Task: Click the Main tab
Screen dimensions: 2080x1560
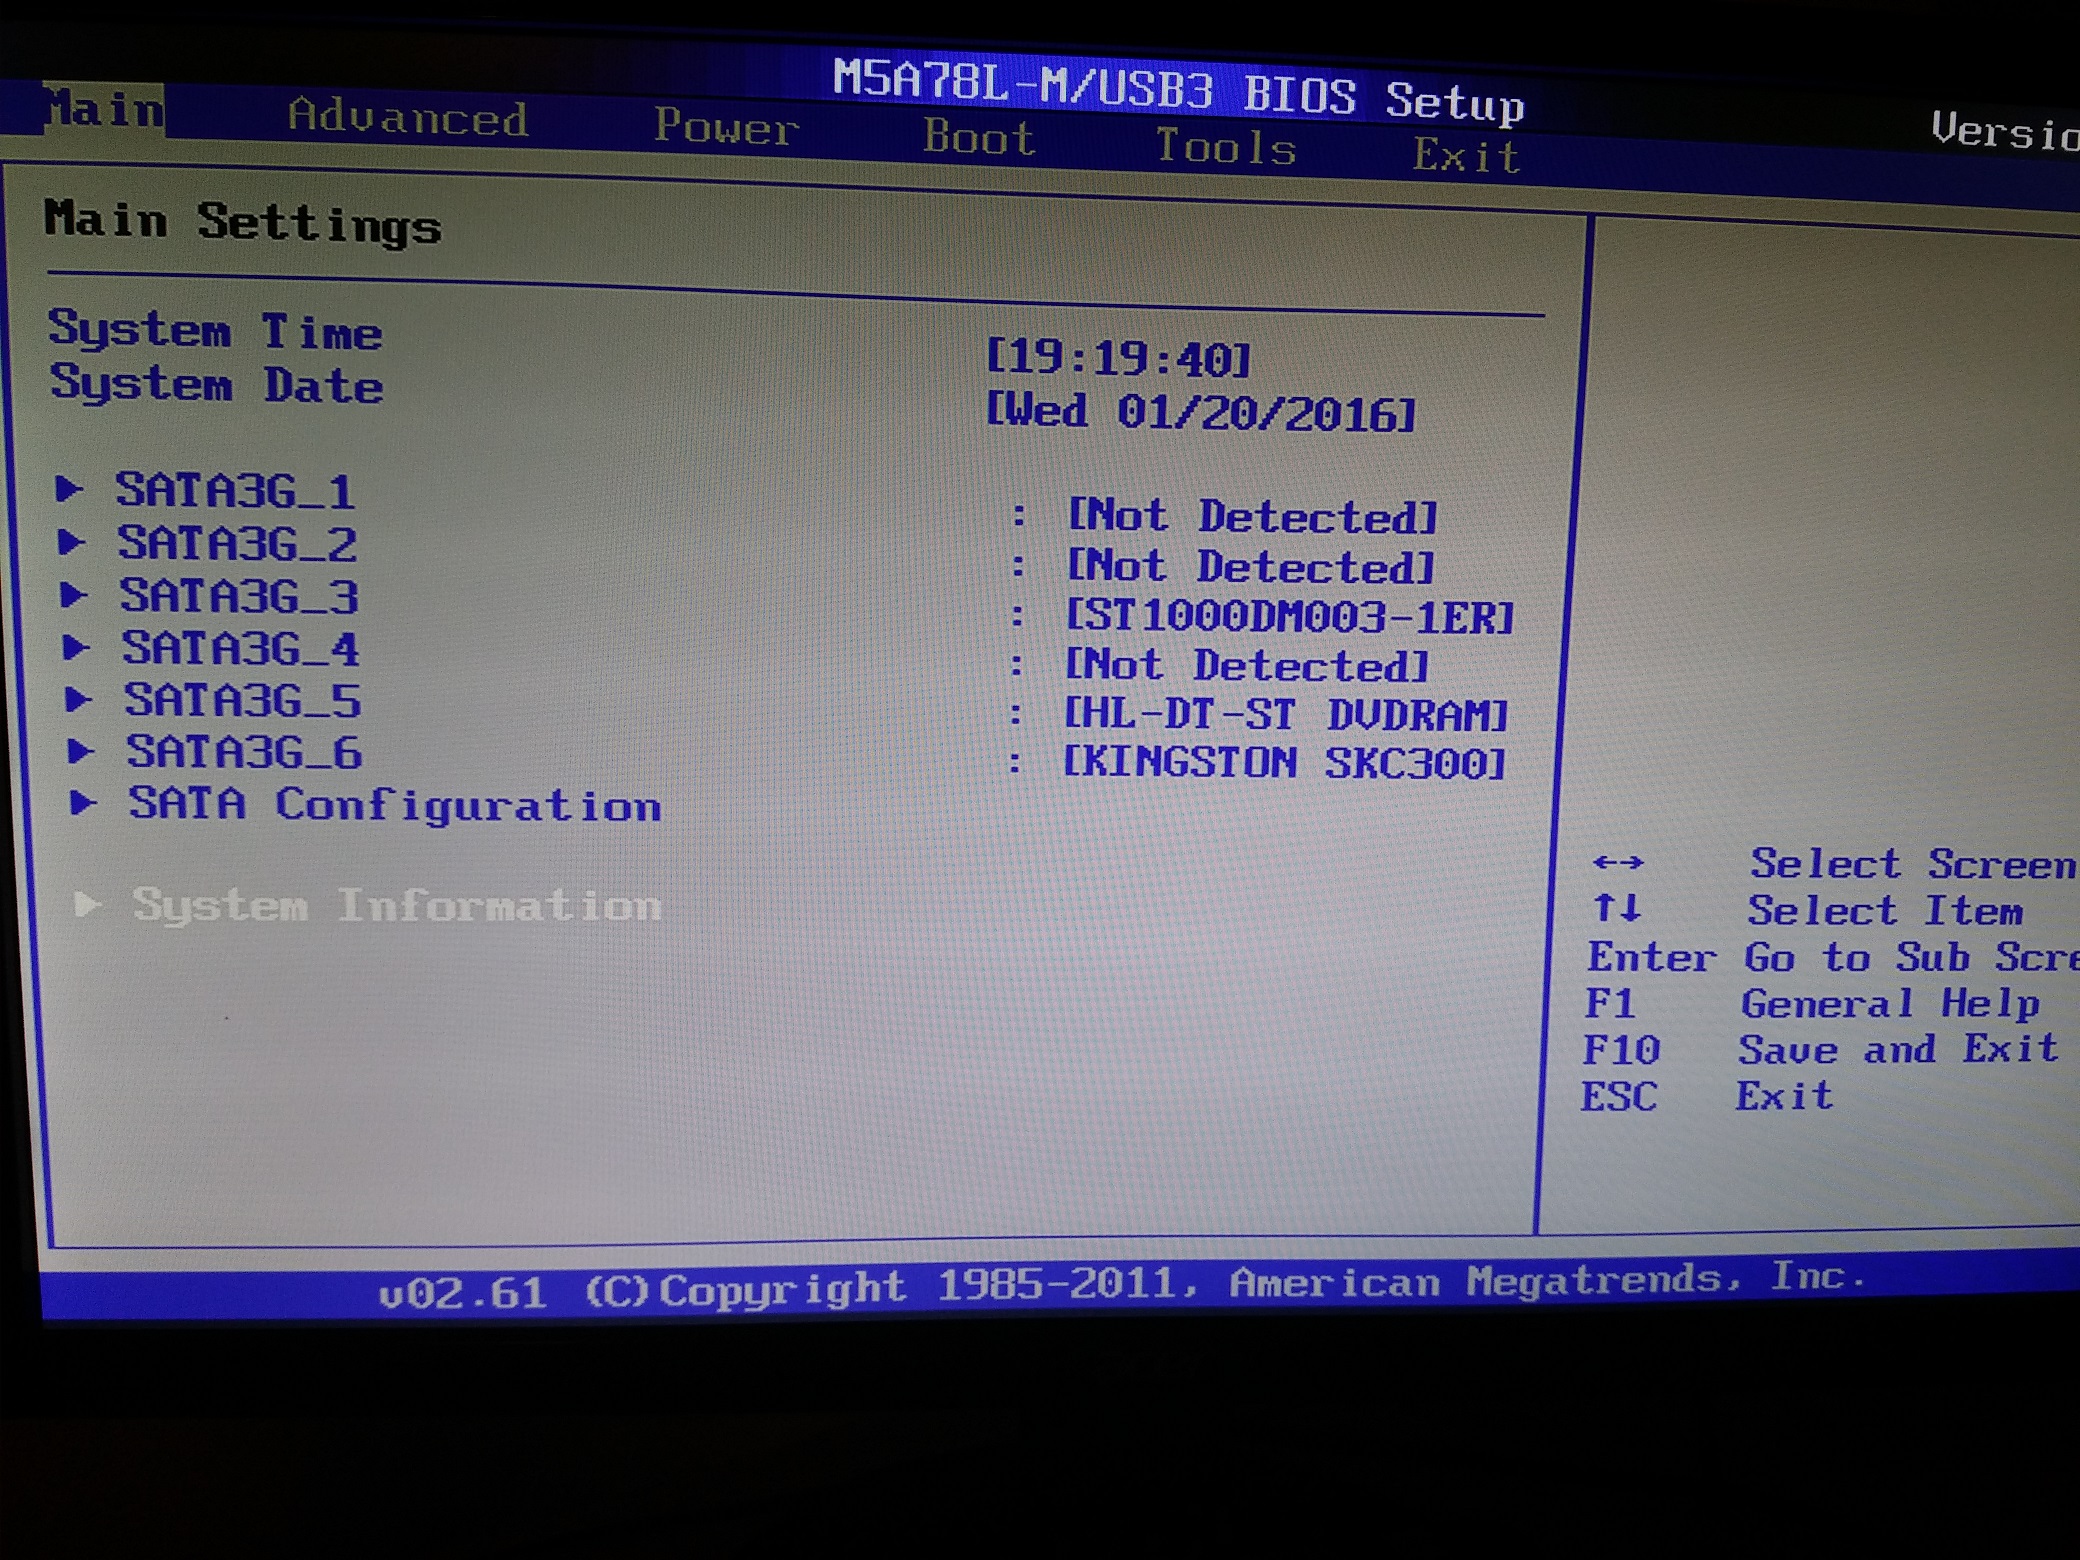Action: tap(104, 109)
